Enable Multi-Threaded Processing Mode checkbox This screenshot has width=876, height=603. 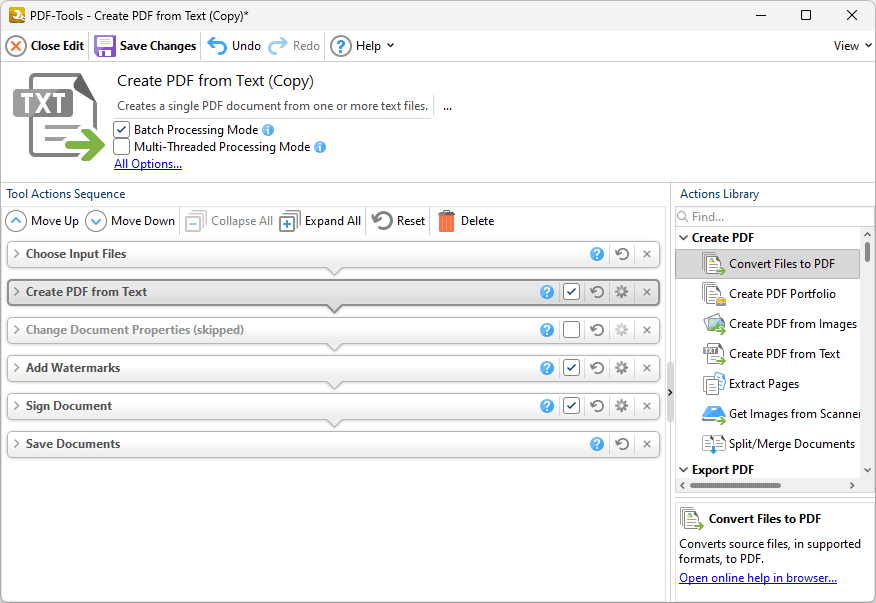[121, 147]
